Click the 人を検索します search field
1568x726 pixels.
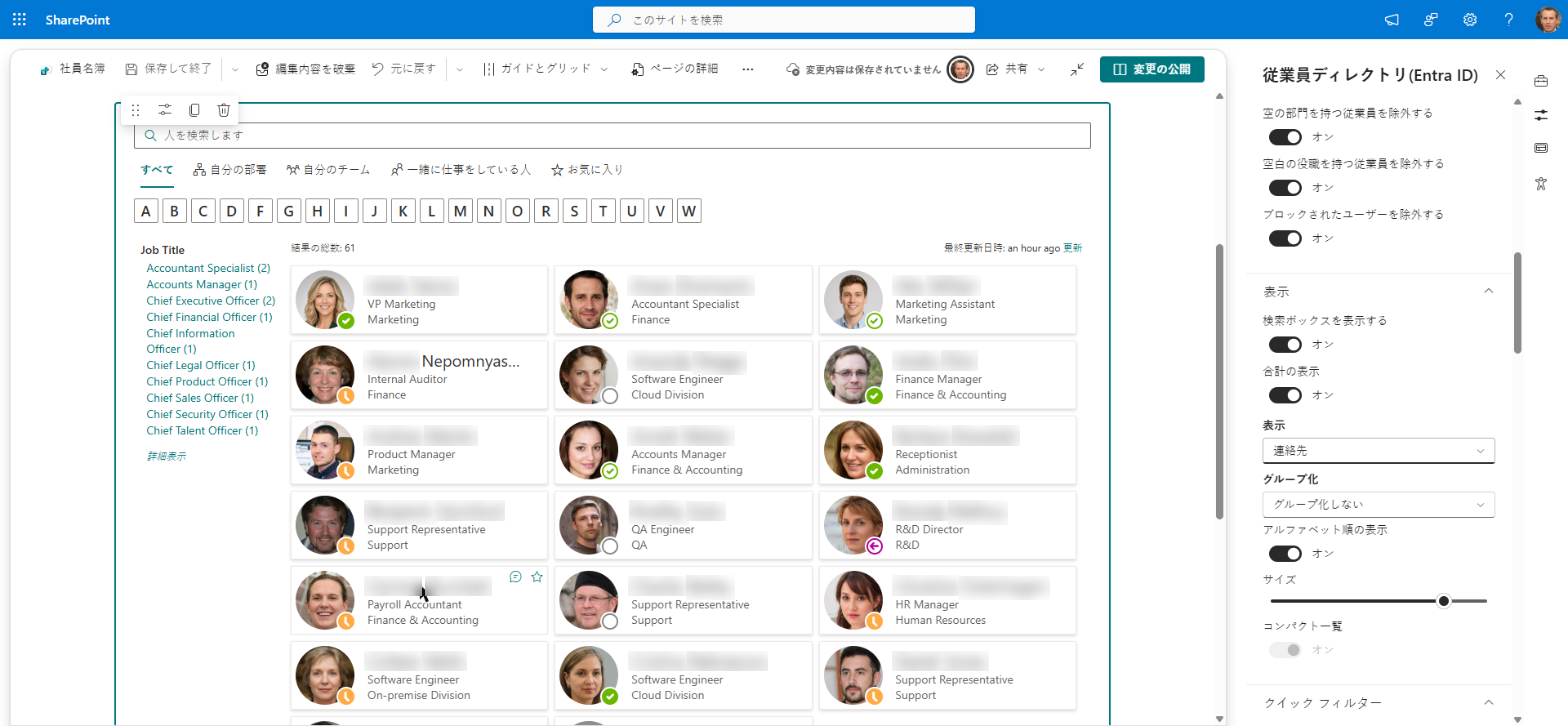(x=612, y=135)
